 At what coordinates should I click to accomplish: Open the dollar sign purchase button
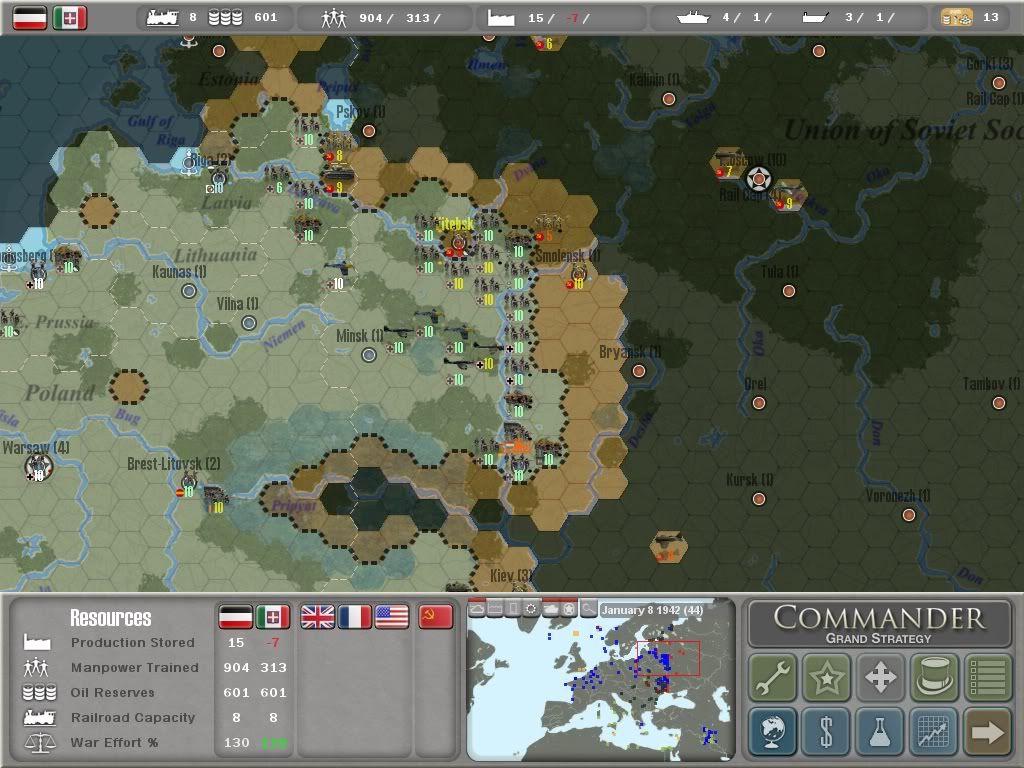pyautogui.click(x=826, y=731)
